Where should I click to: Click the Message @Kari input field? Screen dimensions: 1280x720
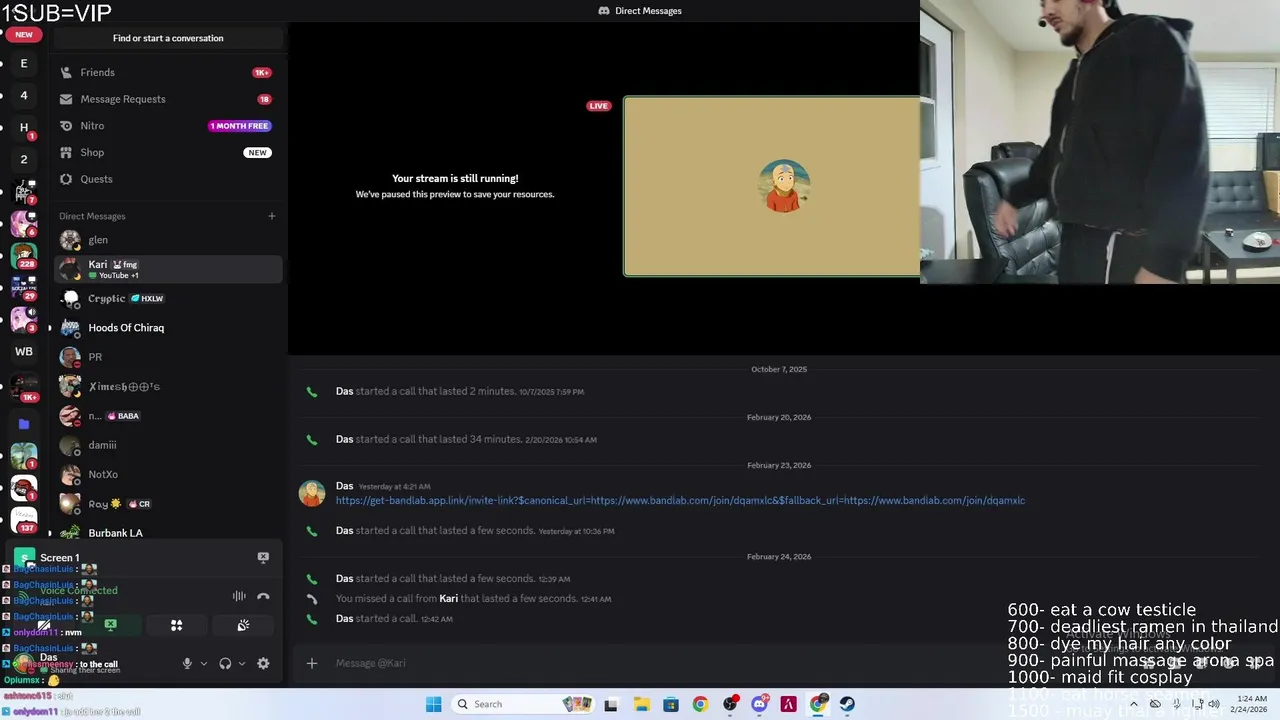[x=700, y=663]
